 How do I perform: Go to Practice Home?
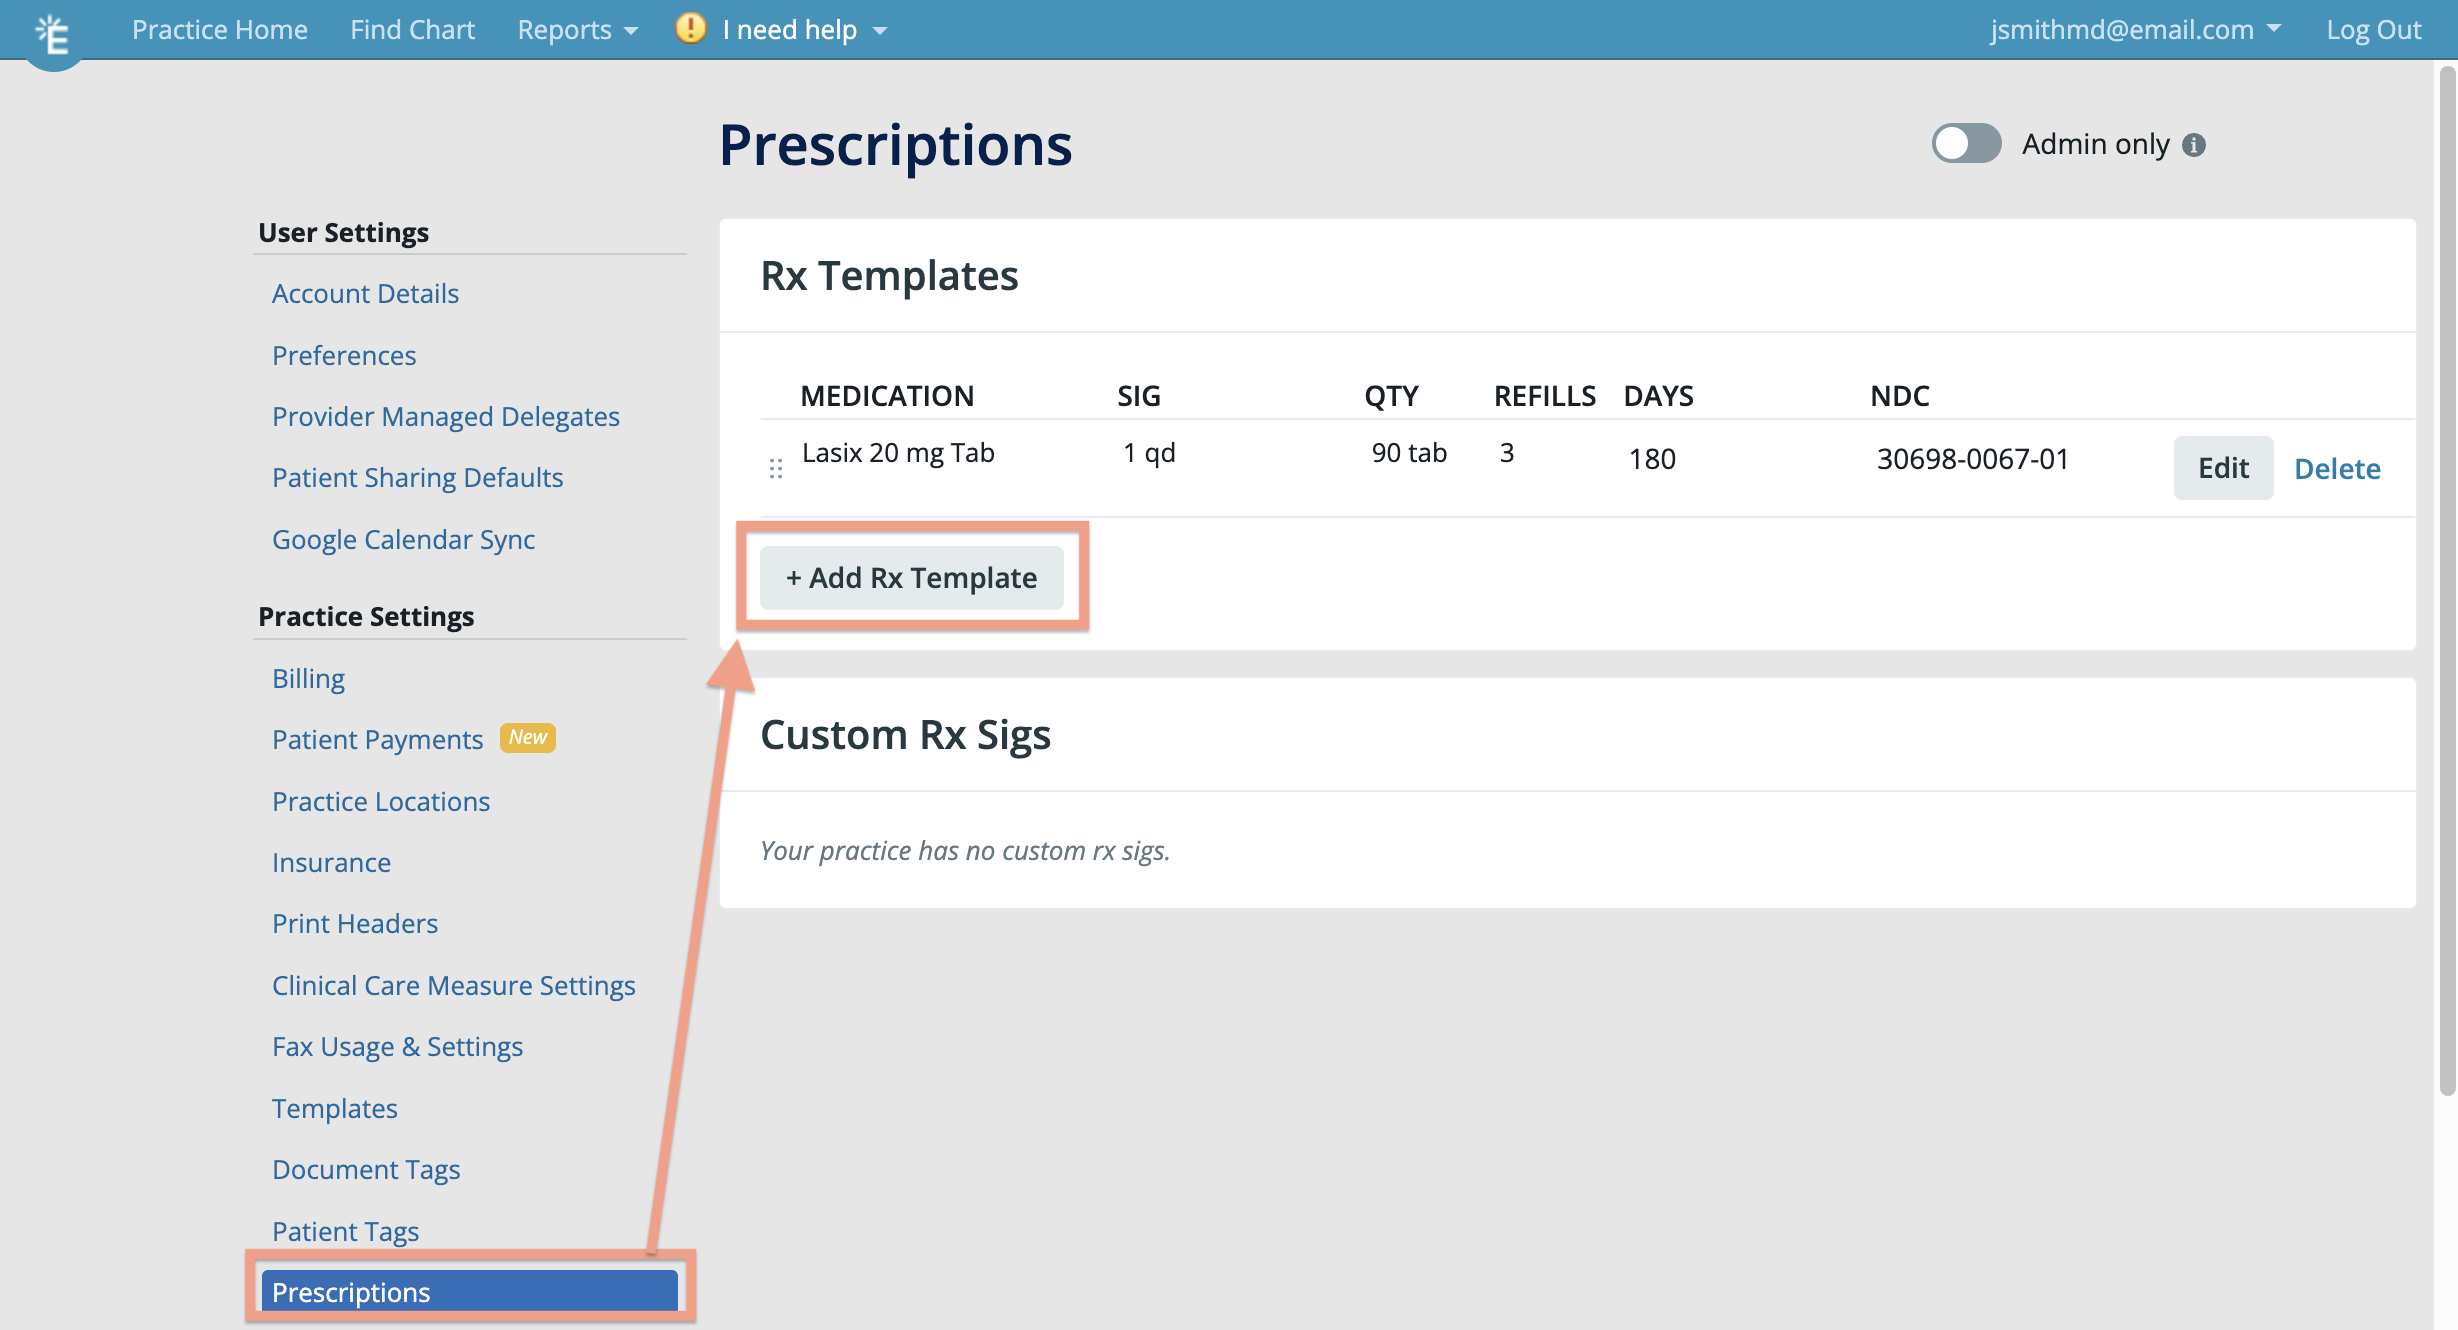(x=219, y=29)
